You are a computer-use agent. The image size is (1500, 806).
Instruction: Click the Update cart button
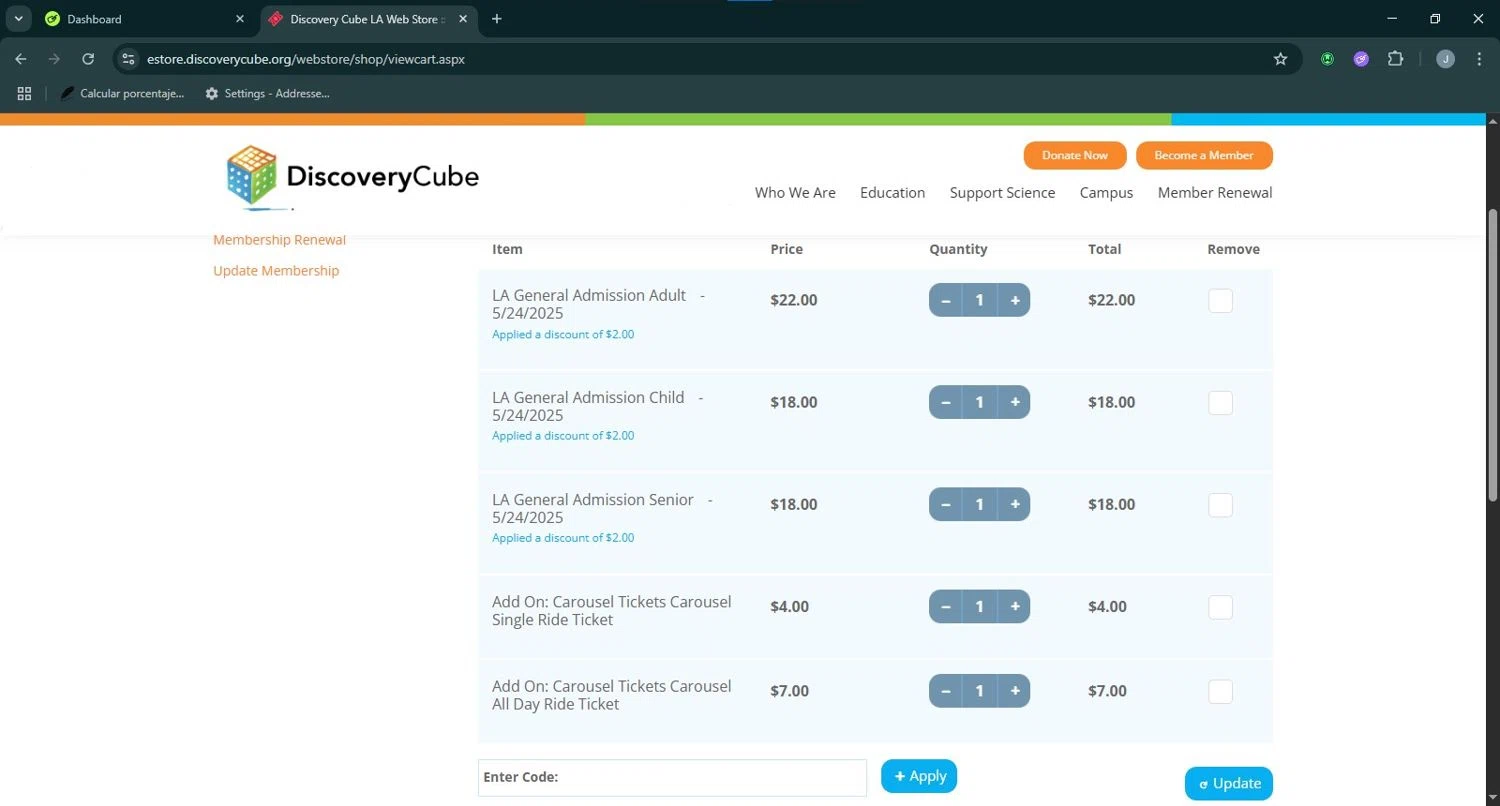click(x=1229, y=784)
